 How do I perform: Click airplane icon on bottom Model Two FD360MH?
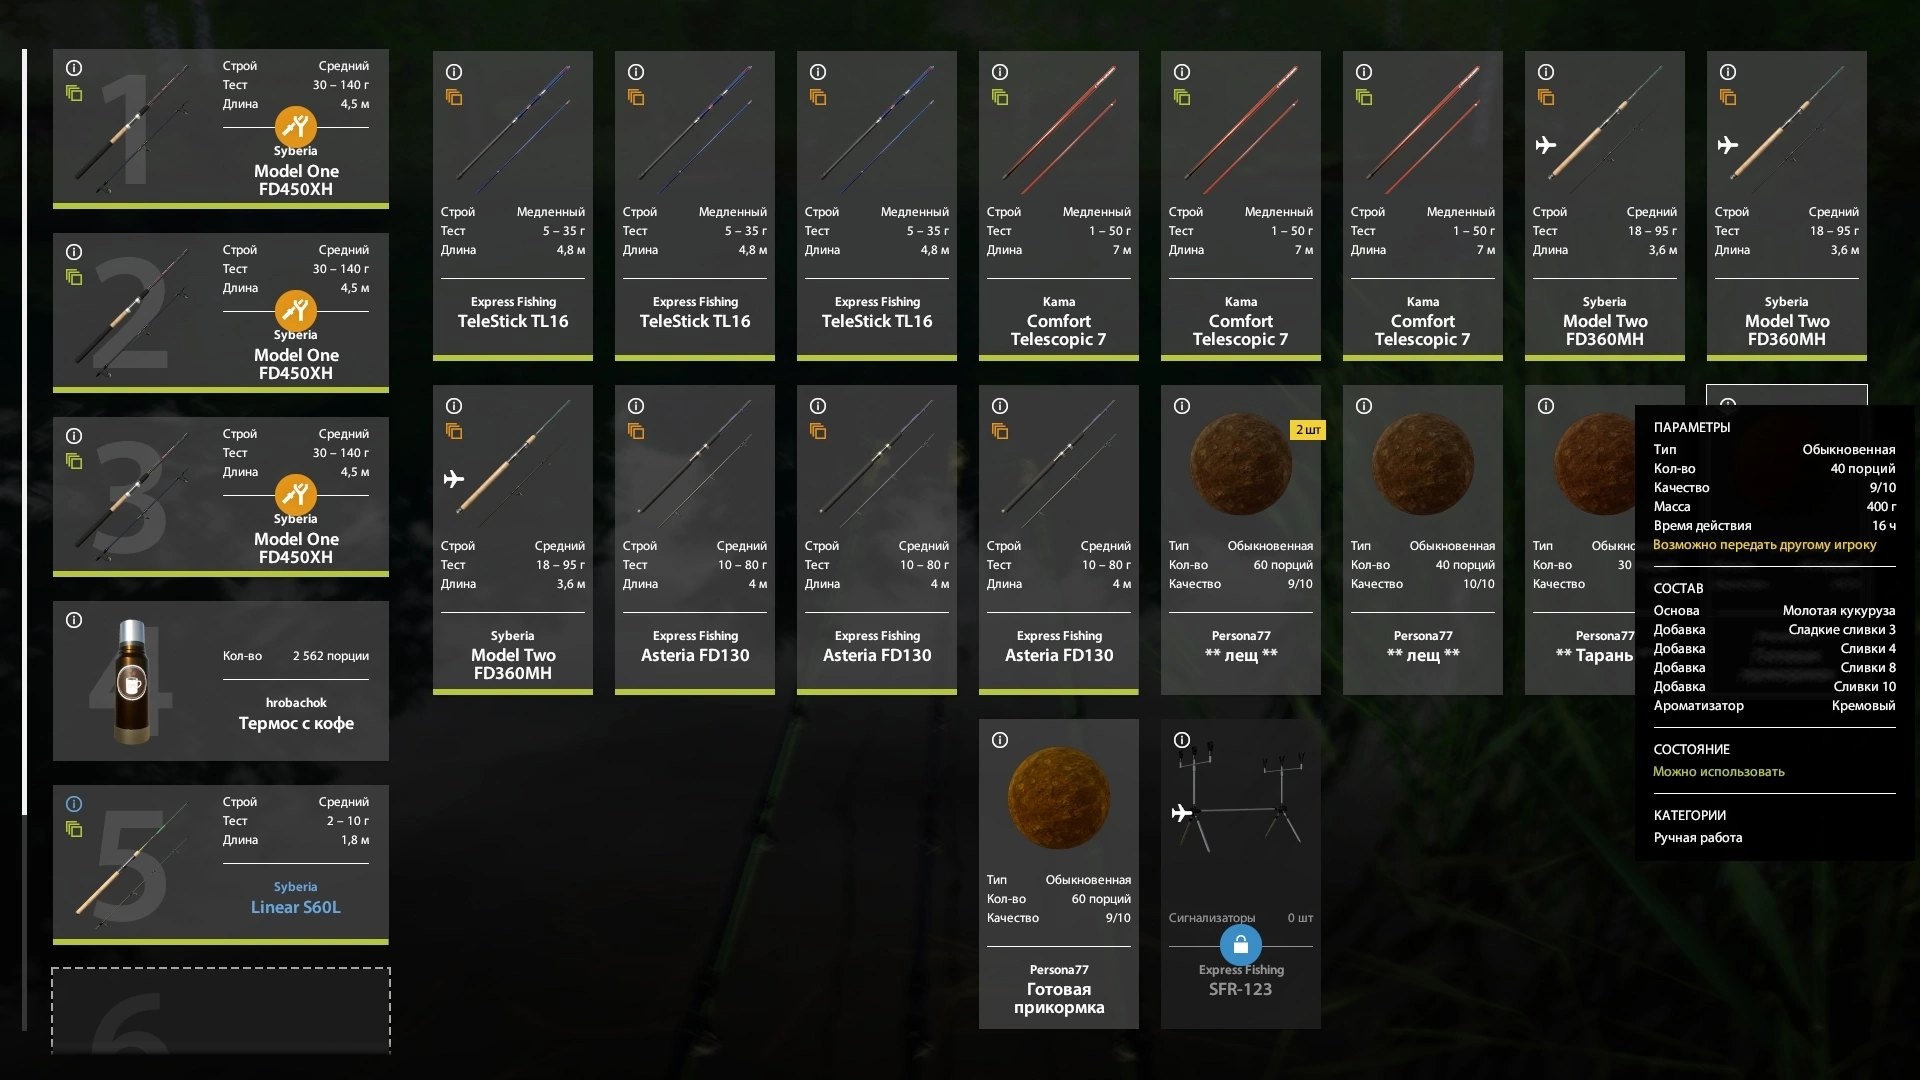(454, 479)
